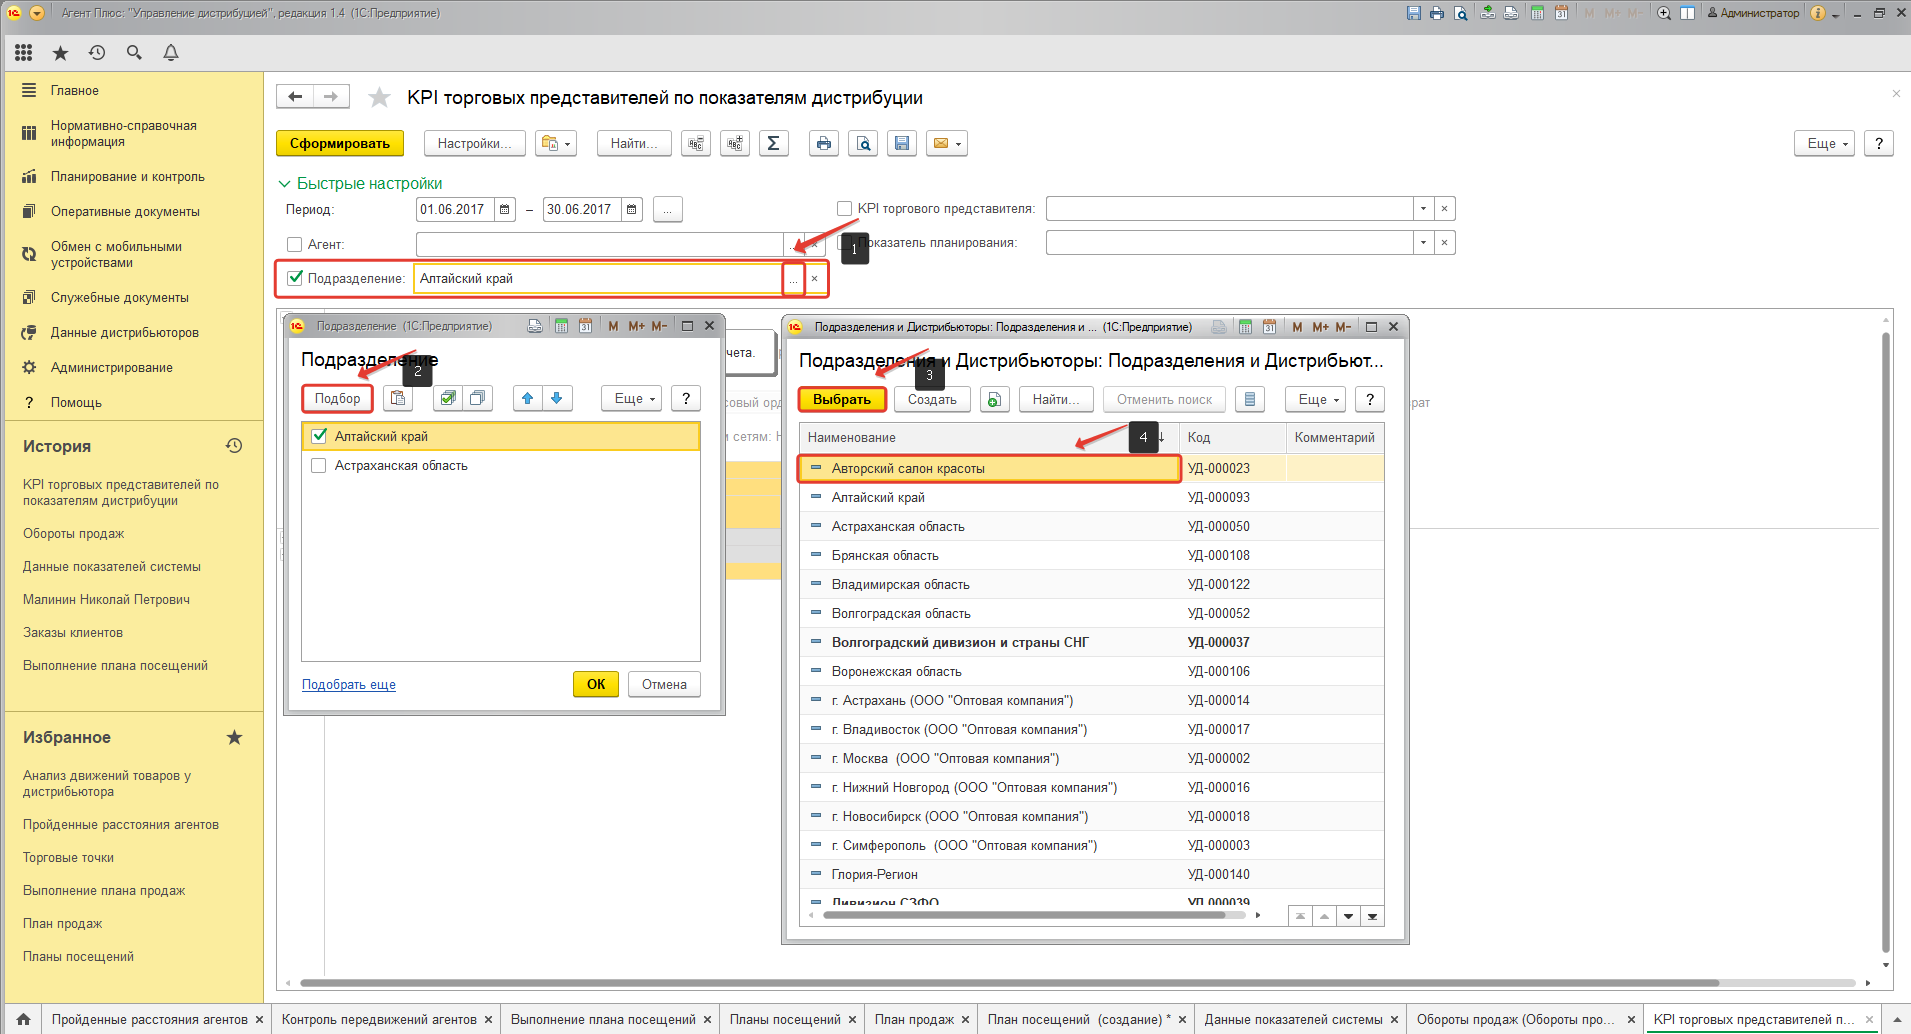The height and width of the screenshot is (1034, 1911).
Task: Open Планирование и контроль section
Action: 128,176
